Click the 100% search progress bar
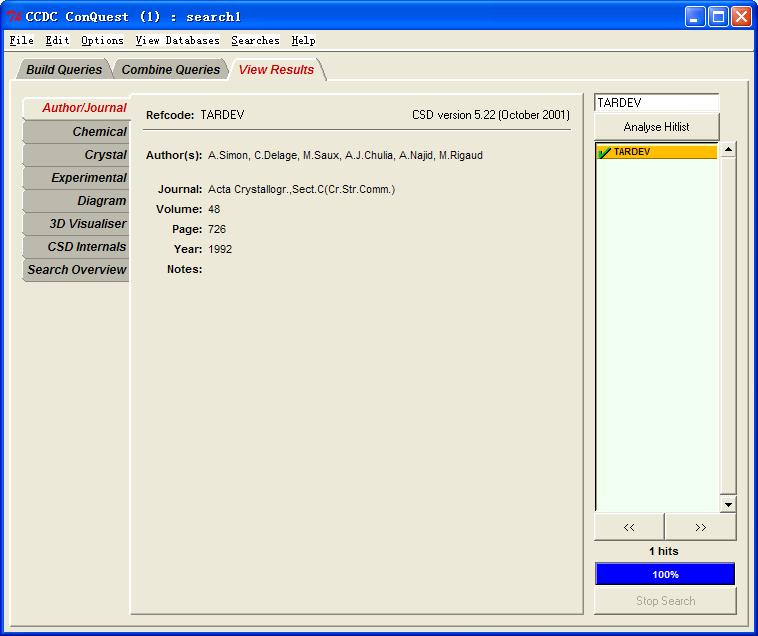The image size is (758, 636). (x=665, y=574)
